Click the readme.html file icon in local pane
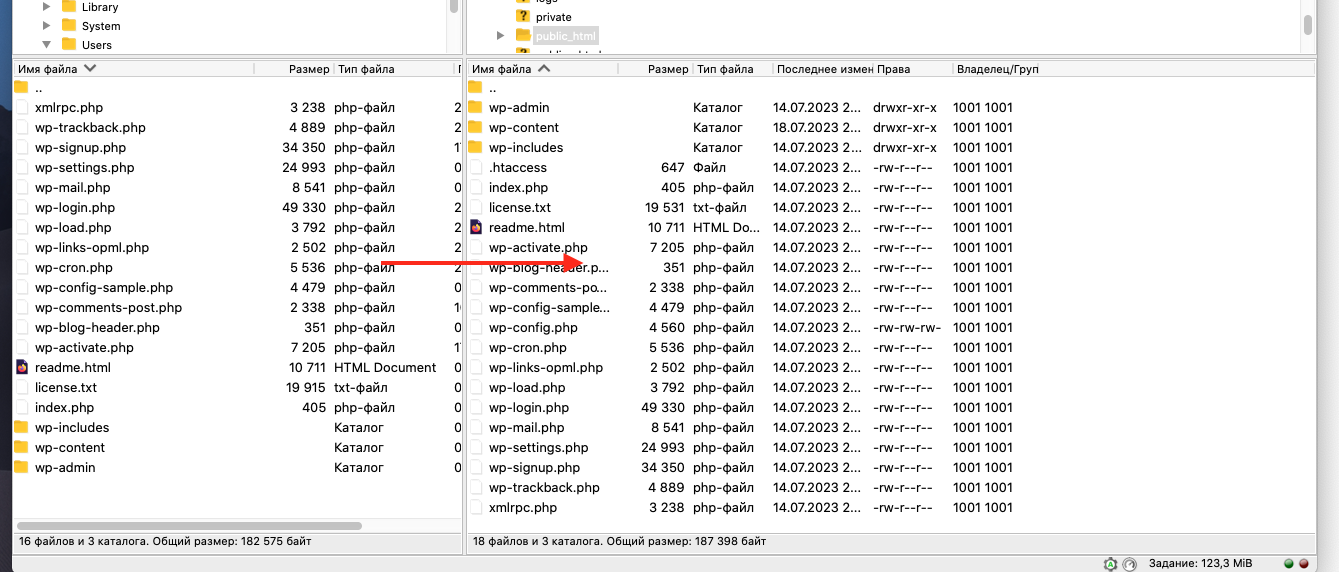The image size is (1339, 572). click(x=22, y=367)
